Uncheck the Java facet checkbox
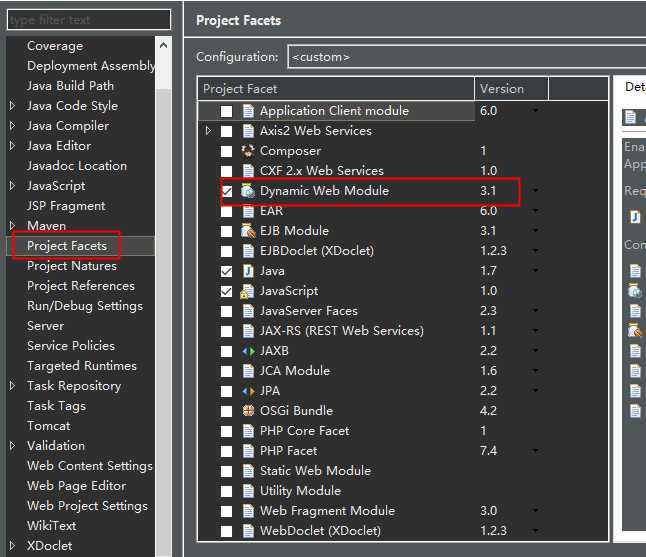Viewport: 646px width, 557px height. coord(226,271)
